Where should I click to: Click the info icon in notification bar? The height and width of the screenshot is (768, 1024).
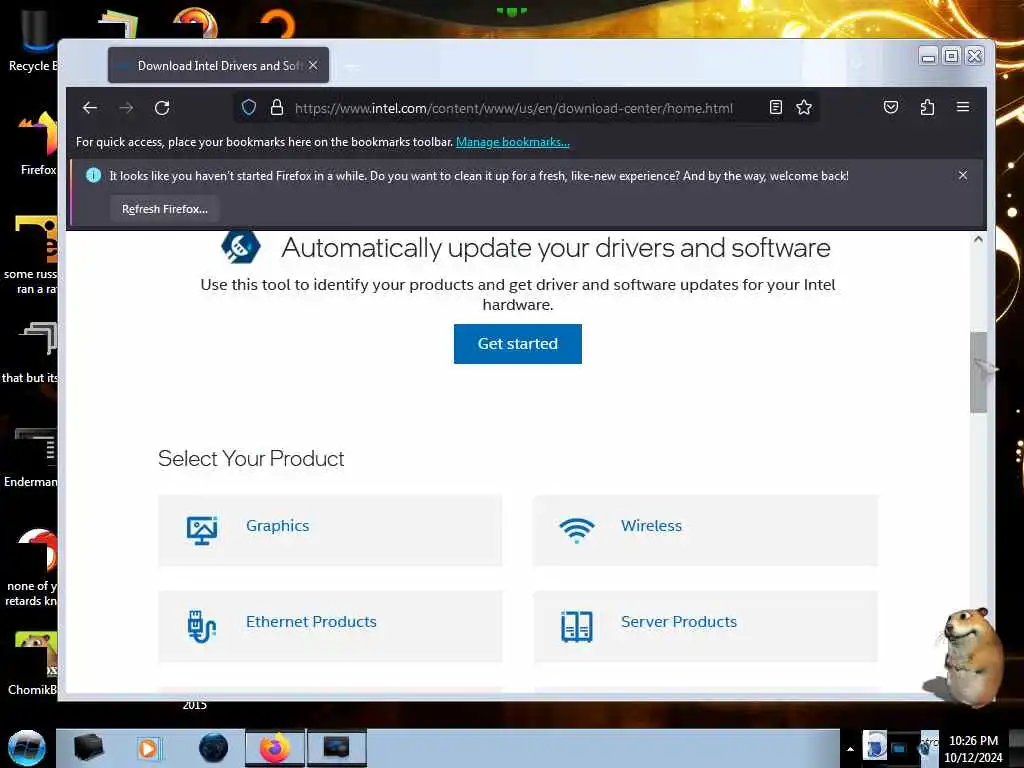pos(93,175)
